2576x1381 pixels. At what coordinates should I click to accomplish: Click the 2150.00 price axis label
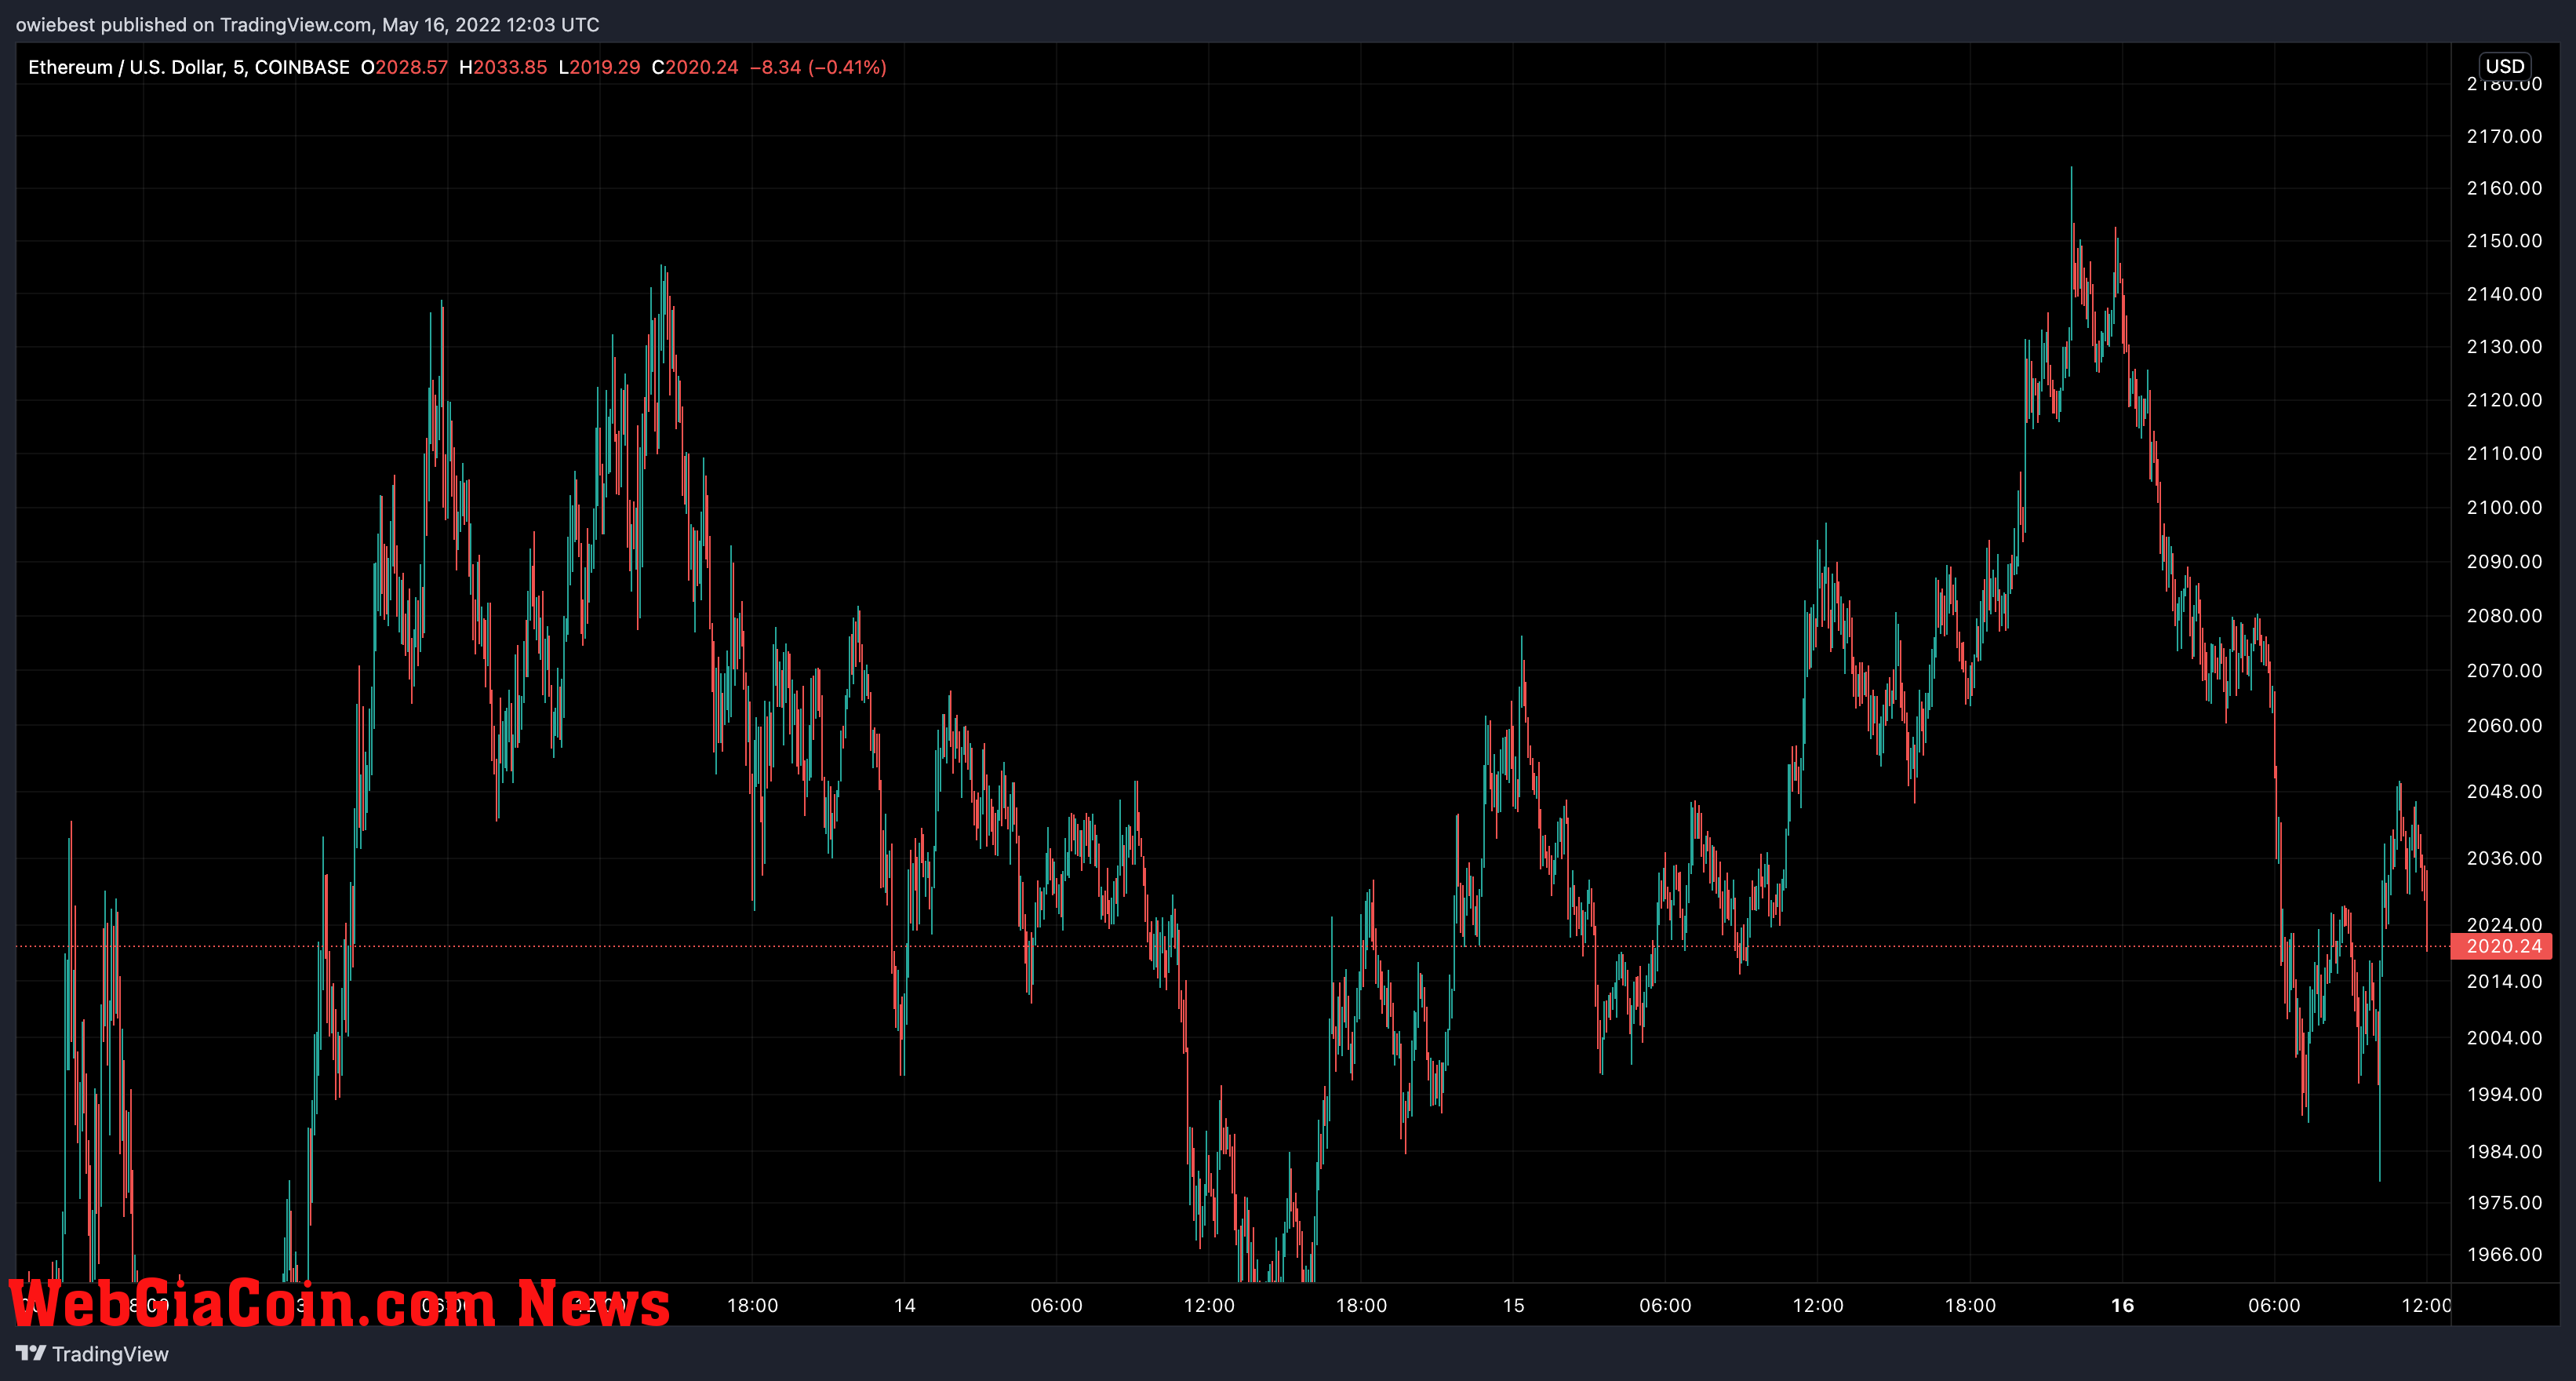pyautogui.click(x=2504, y=241)
